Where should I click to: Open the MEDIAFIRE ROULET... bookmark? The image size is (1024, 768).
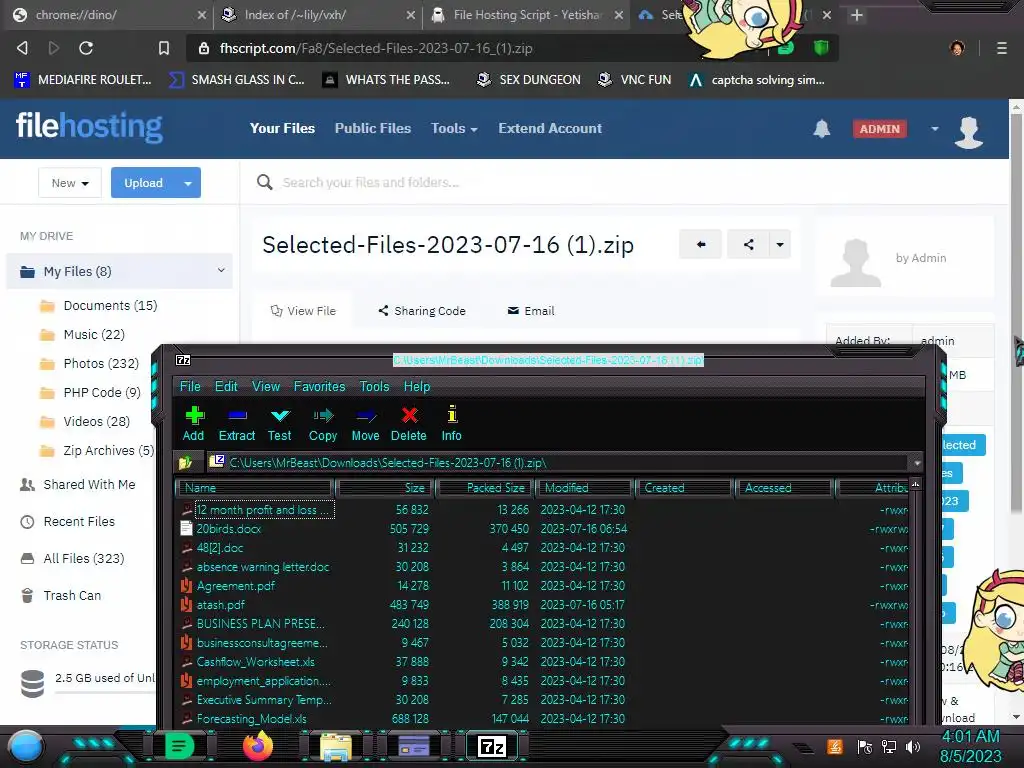pos(82,80)
